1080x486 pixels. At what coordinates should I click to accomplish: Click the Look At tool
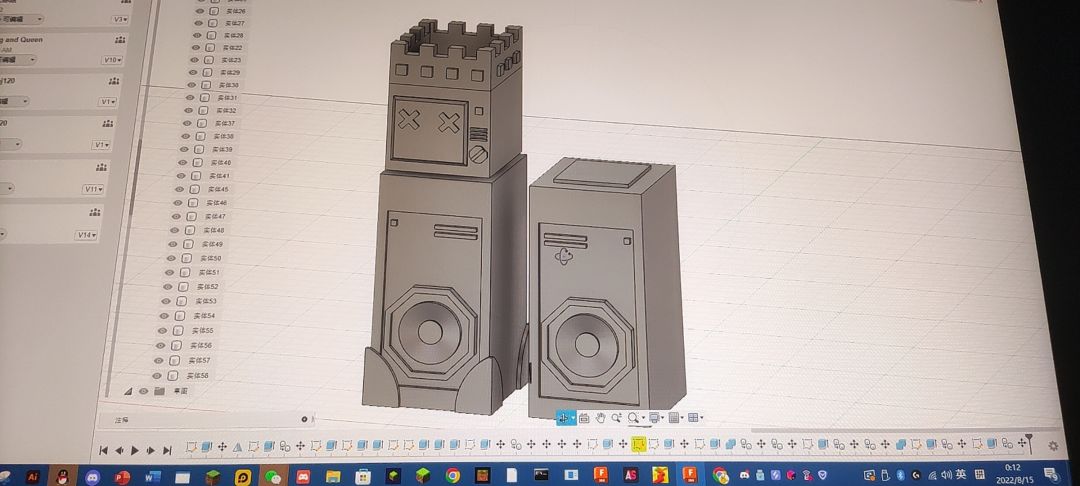(584, 418)
